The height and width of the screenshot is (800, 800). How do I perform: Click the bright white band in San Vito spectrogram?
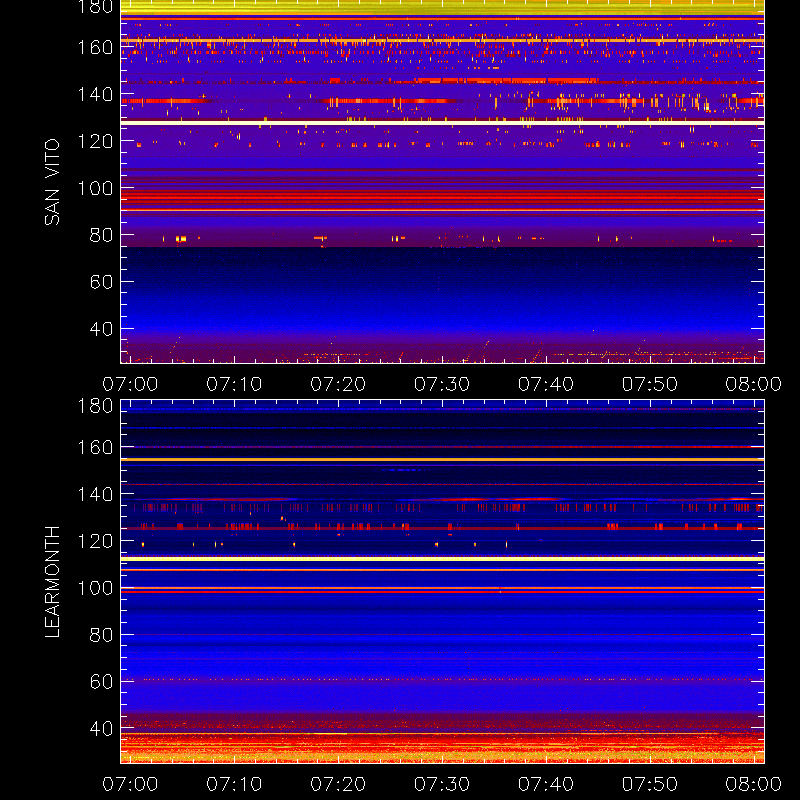click(x=442, y=123)
